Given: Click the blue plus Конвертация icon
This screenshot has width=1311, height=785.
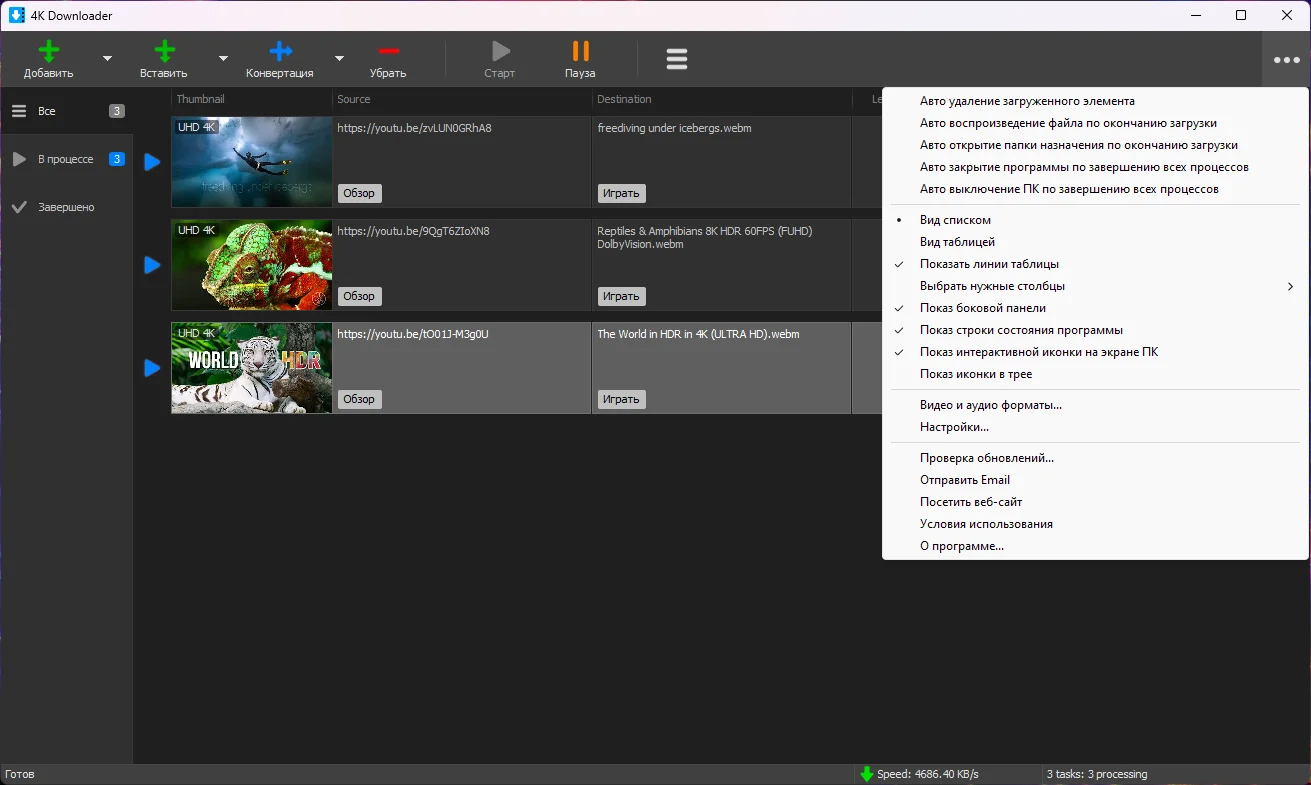Looking at the screenshot, I should 281,51.
